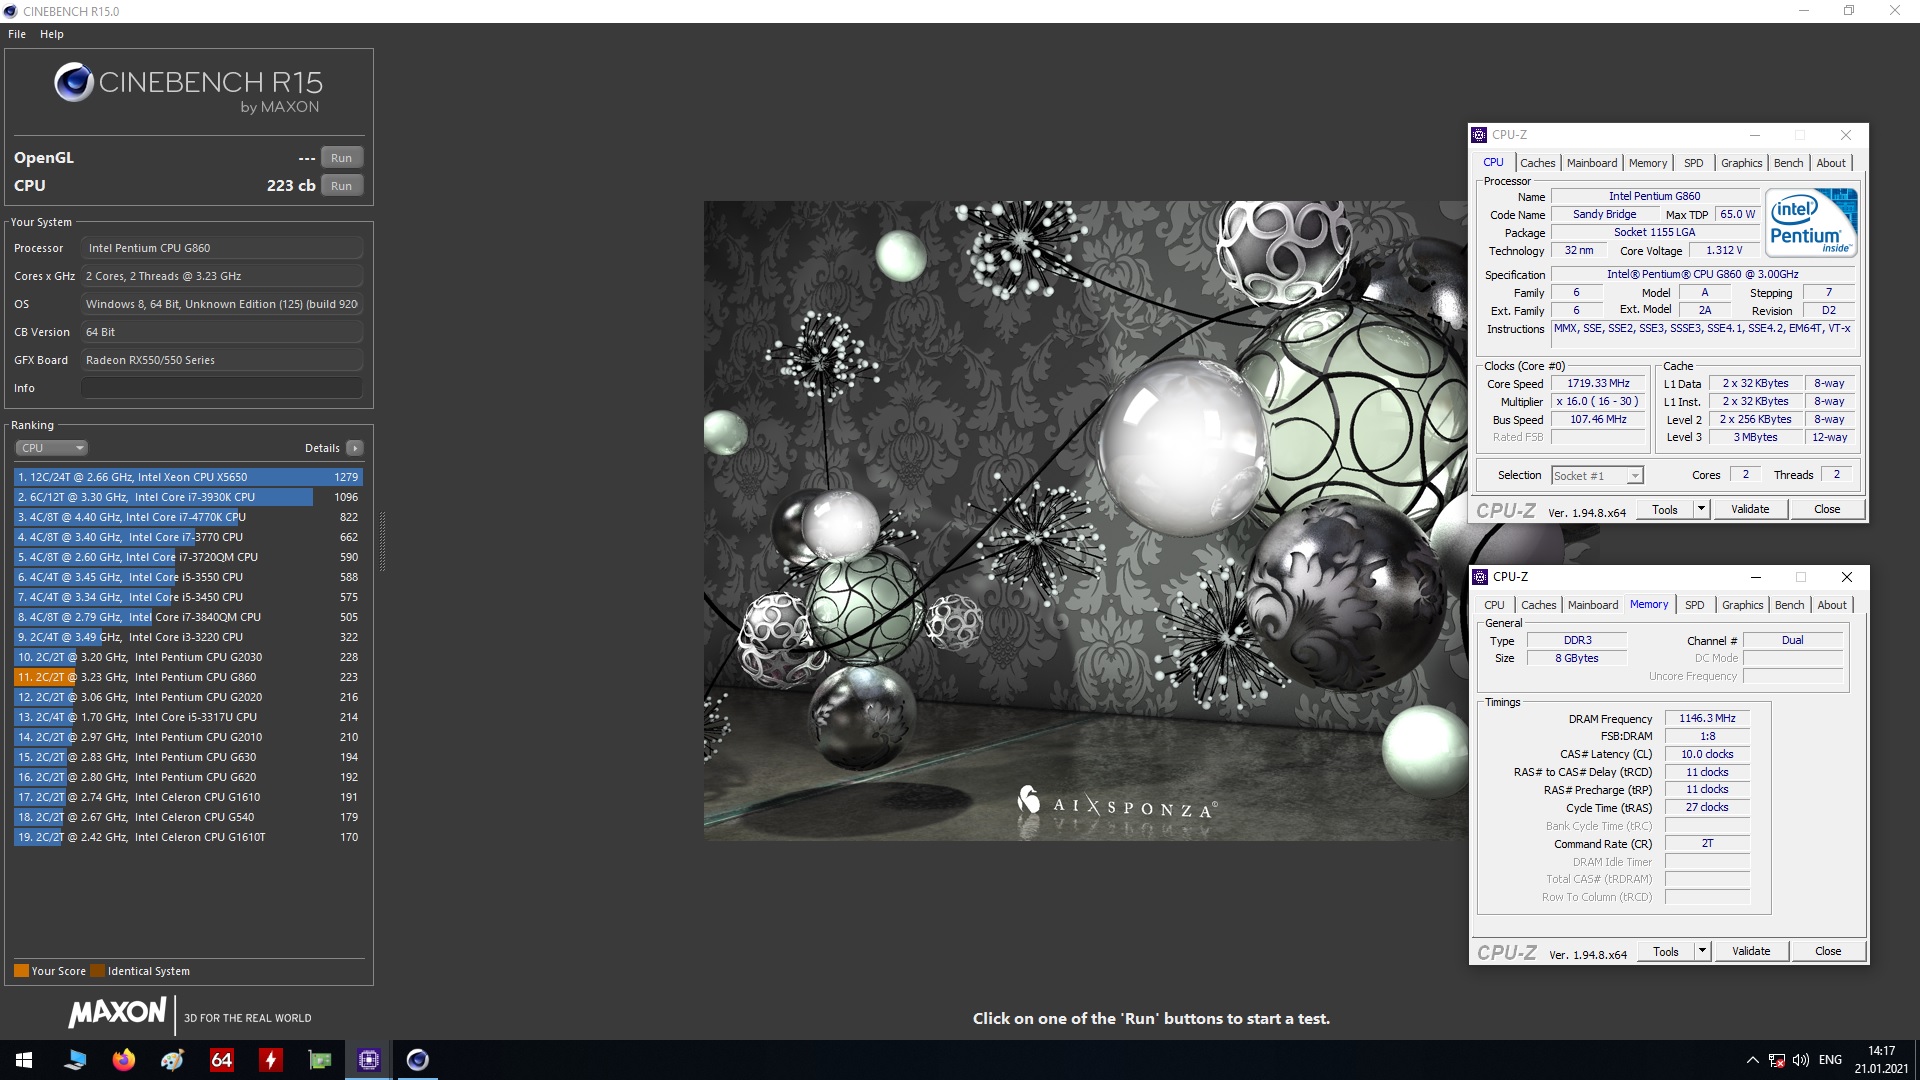Show hidden system tray icons
This screenshot has height=1080, width=1920.
tap(1752, 1060)
